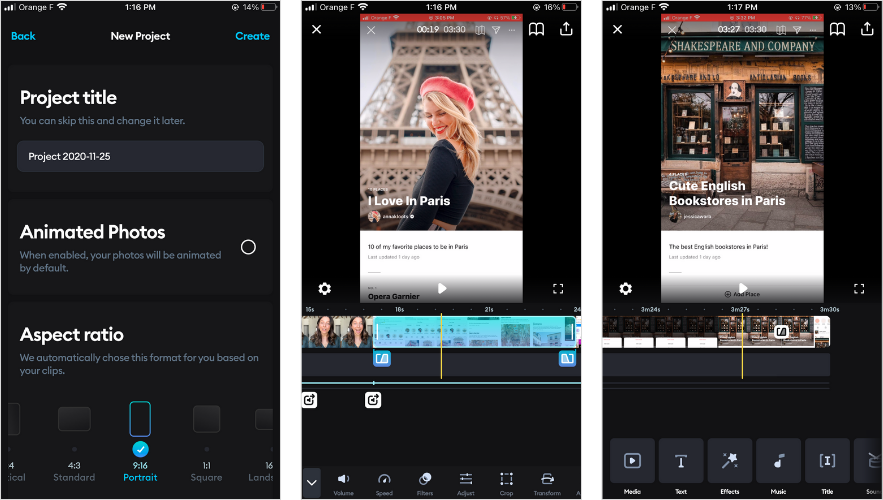
Task: Open the Music tab
Action: [x=778, y=466]
